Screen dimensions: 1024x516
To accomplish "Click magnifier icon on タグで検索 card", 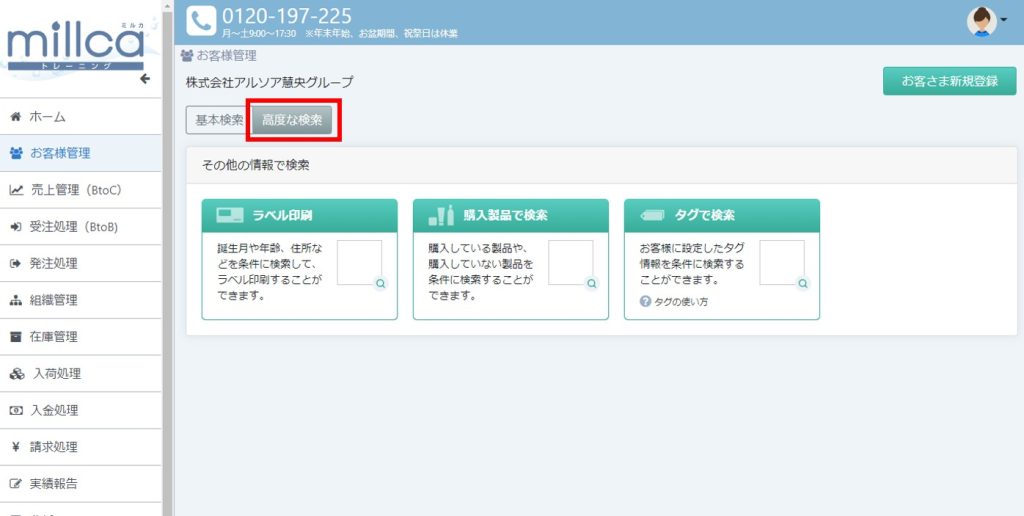I will (802, 284).
